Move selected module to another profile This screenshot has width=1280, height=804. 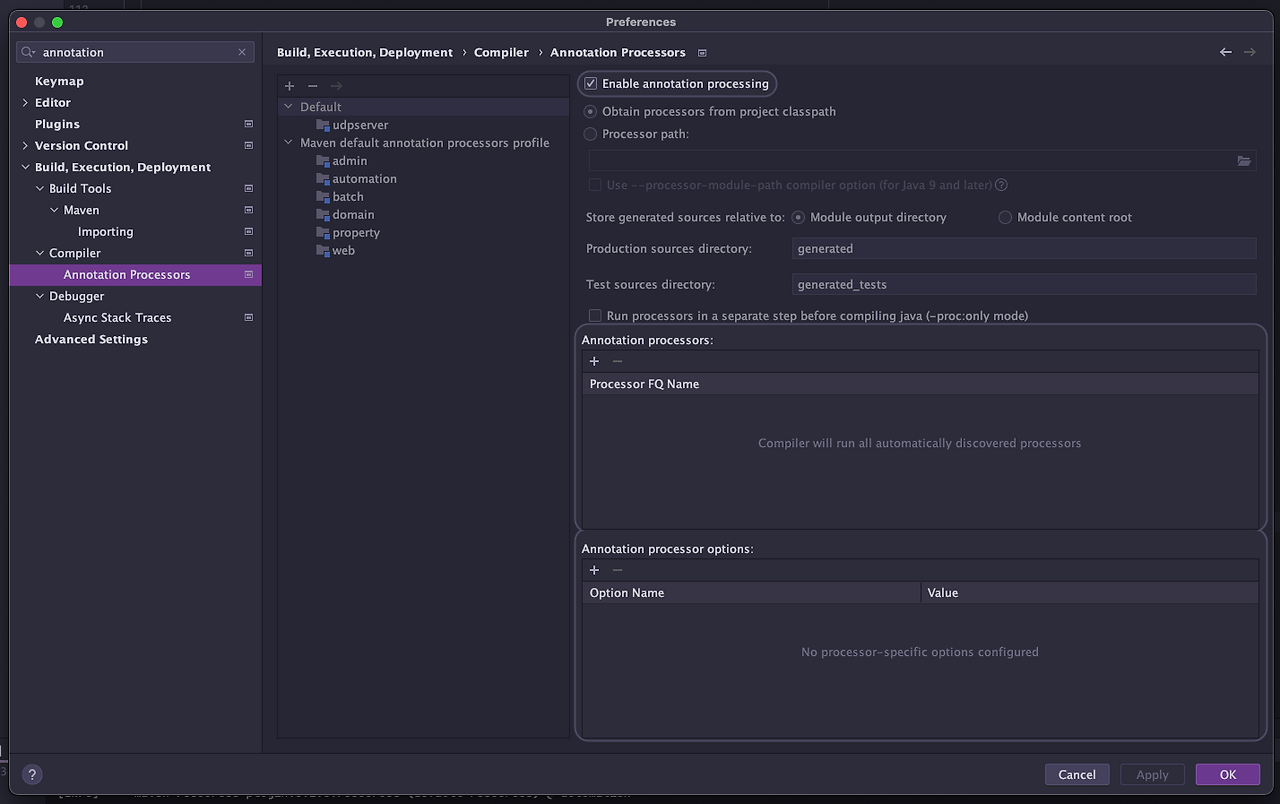coord(335,86)
